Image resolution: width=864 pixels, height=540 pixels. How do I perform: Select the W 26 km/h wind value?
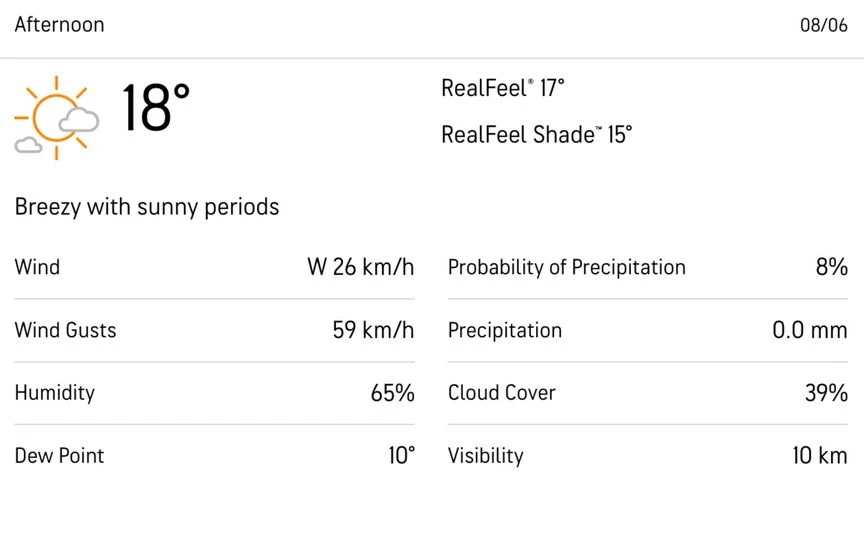click(361, 267)
